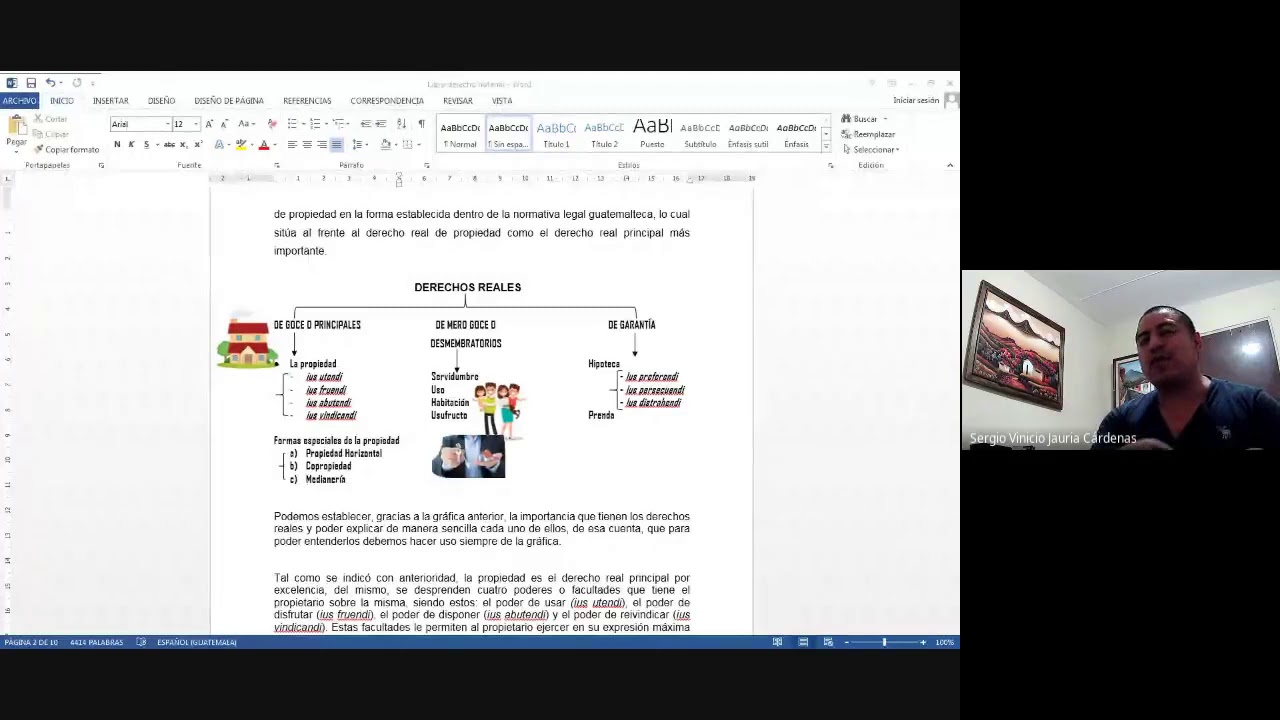Viewport: 1280px width, 720px height.
Task: Open the font name Arial dropdown
Action: tap(167, 124)
